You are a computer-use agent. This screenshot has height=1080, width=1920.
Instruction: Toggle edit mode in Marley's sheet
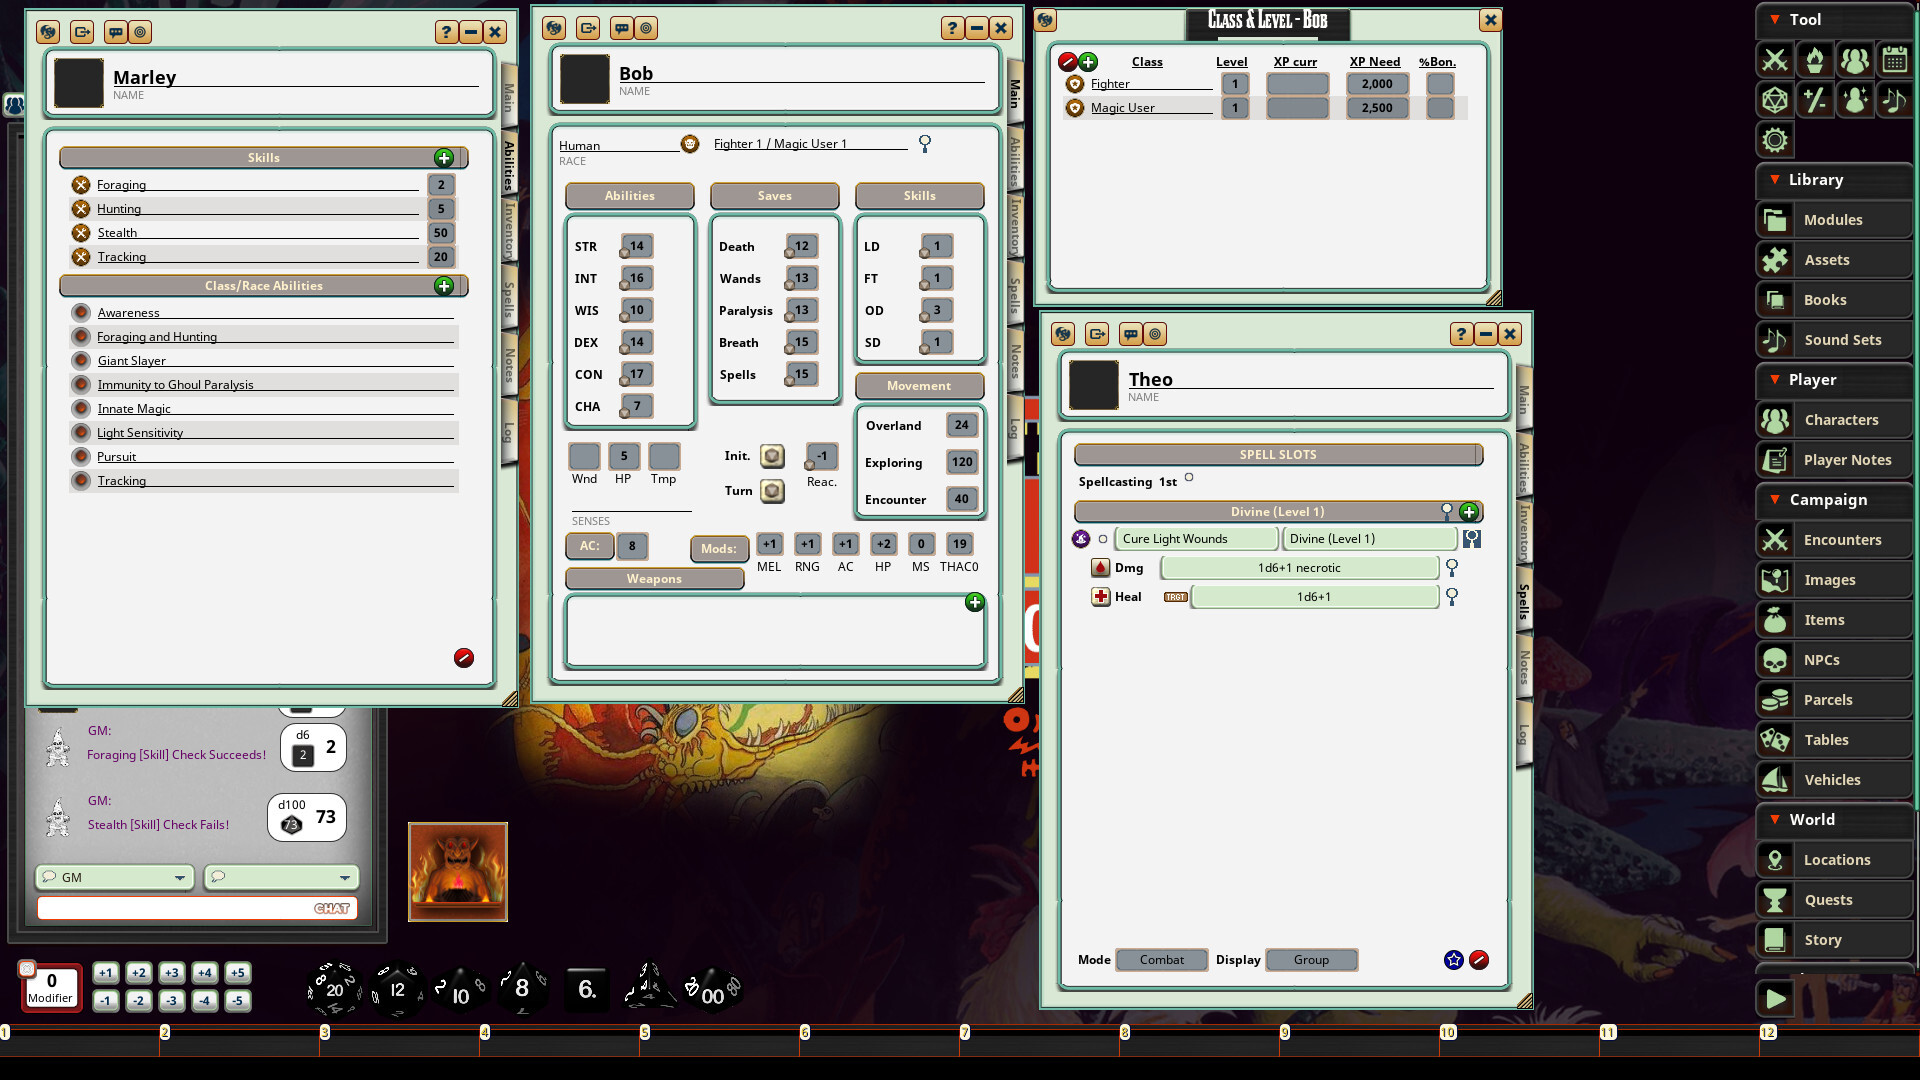point(464,658)
